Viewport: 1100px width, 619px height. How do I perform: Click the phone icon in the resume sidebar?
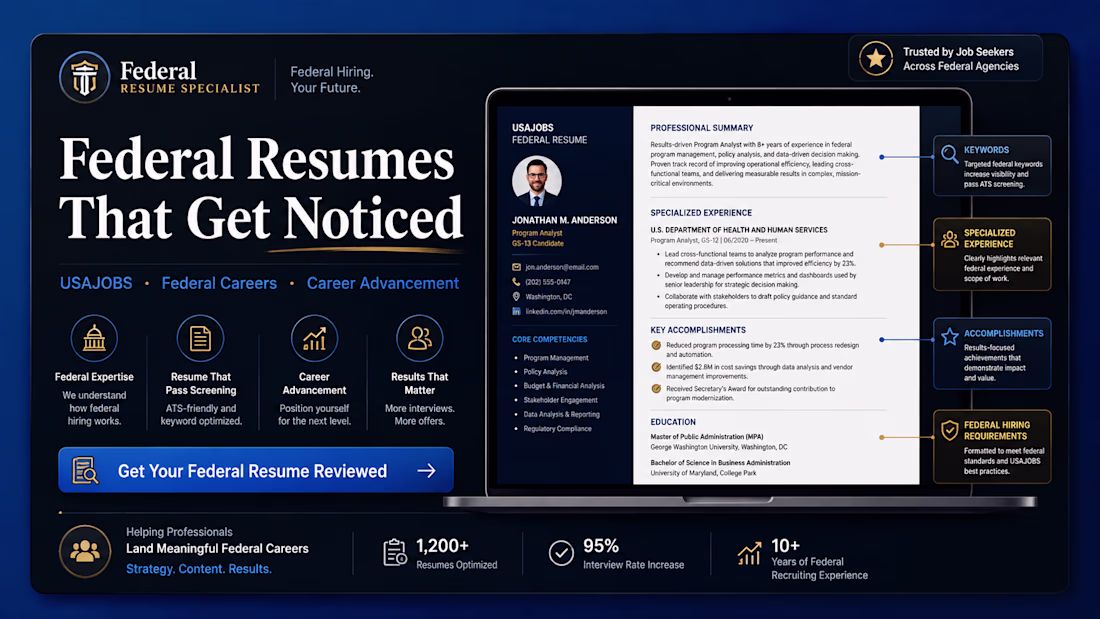[x=516, y=282]
